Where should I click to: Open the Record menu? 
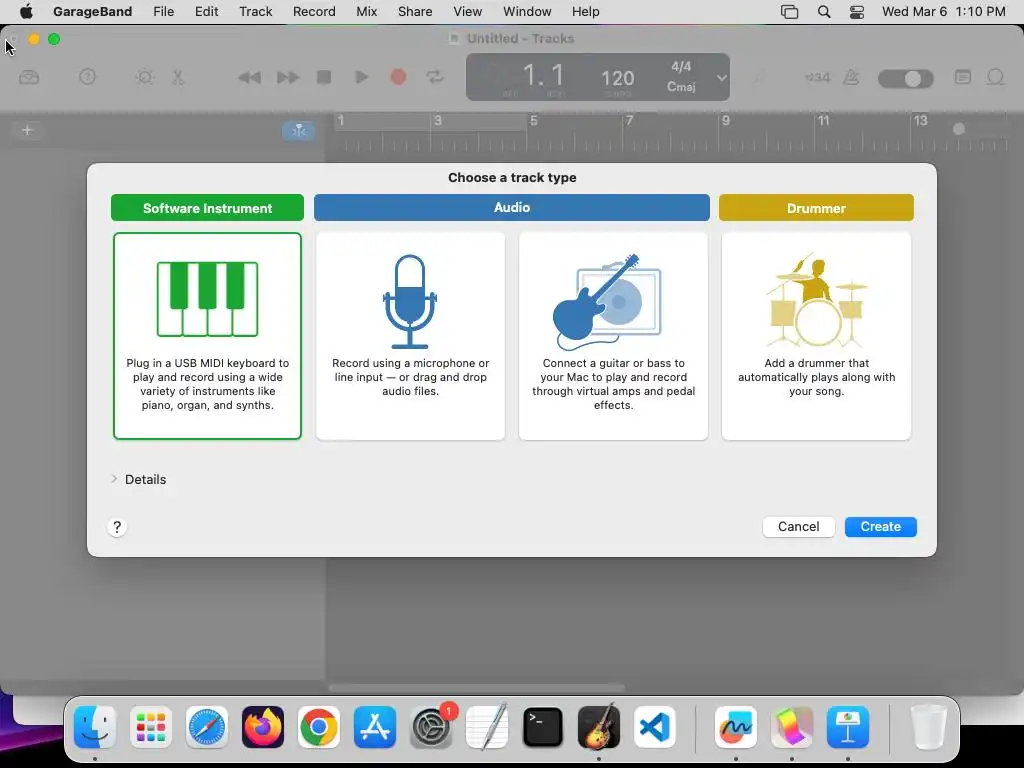[x=314, y=12]
